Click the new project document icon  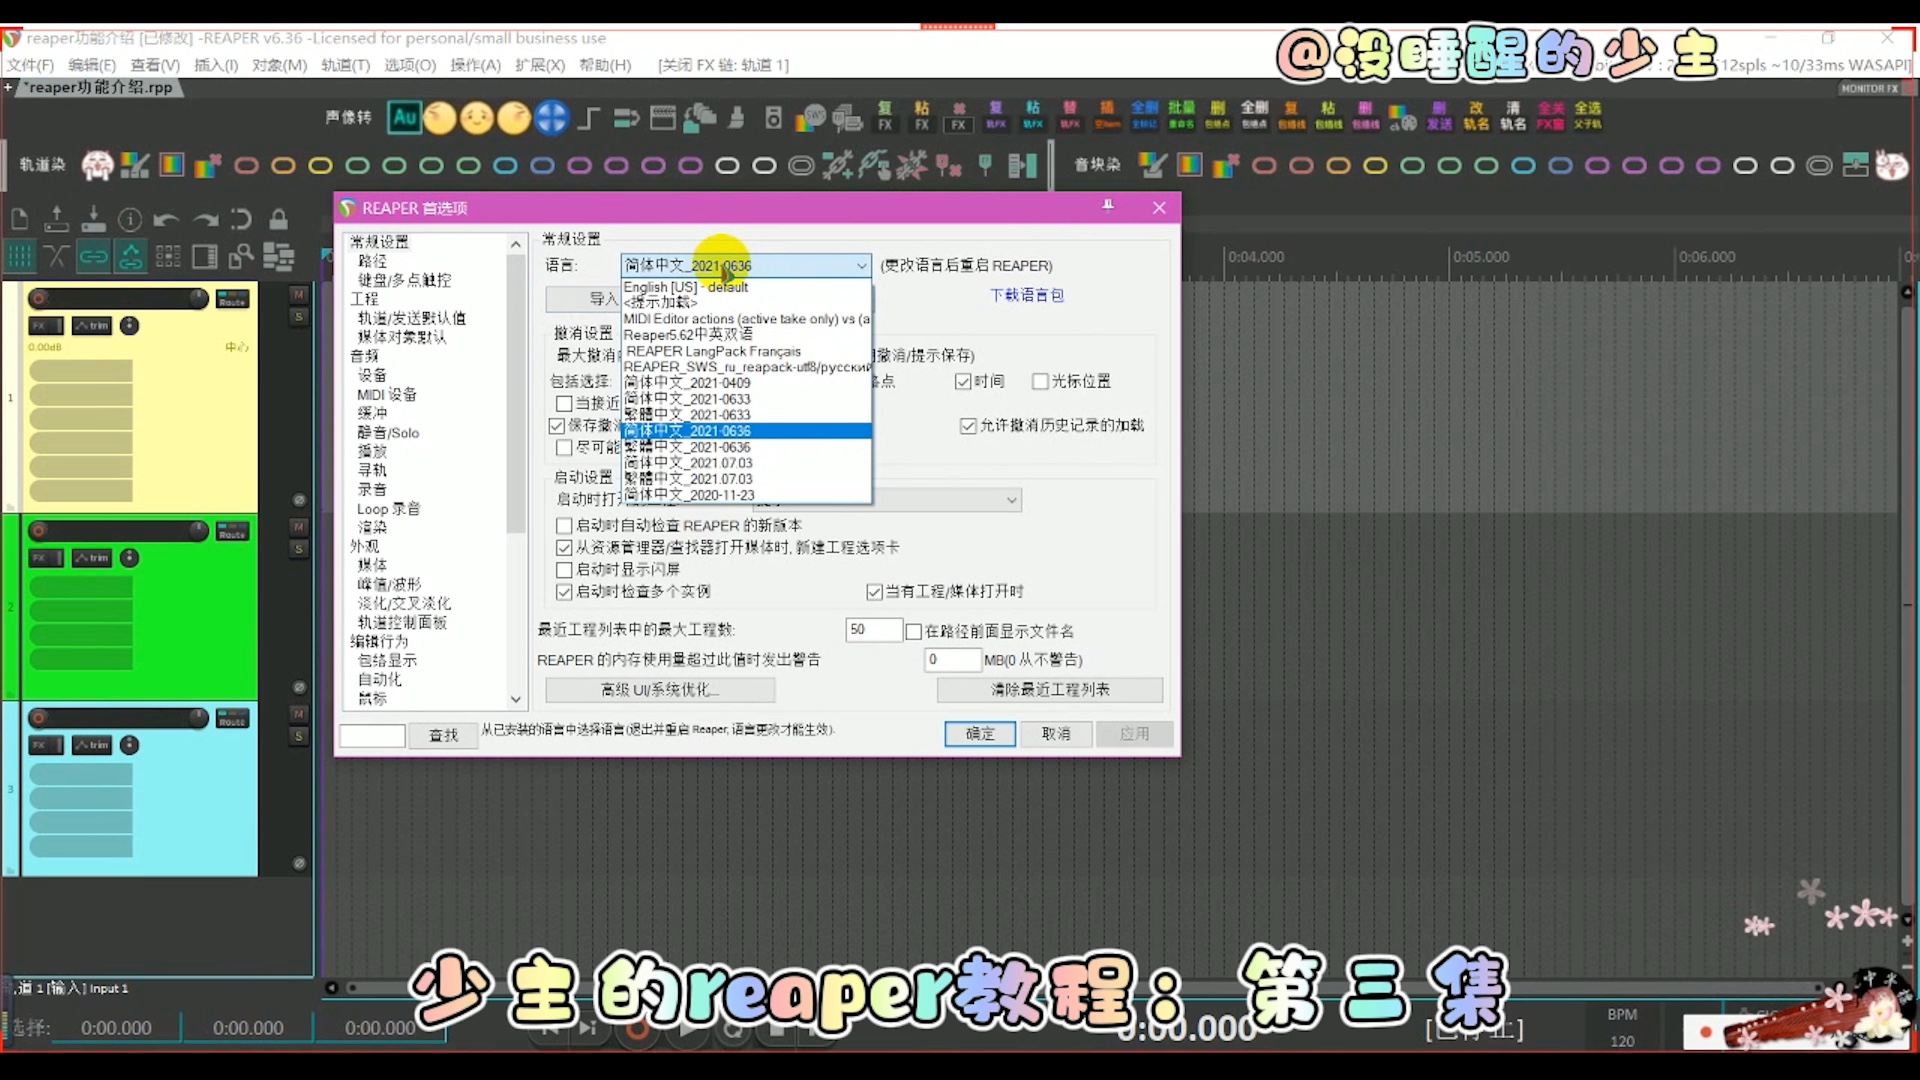[x=19, y=220]
